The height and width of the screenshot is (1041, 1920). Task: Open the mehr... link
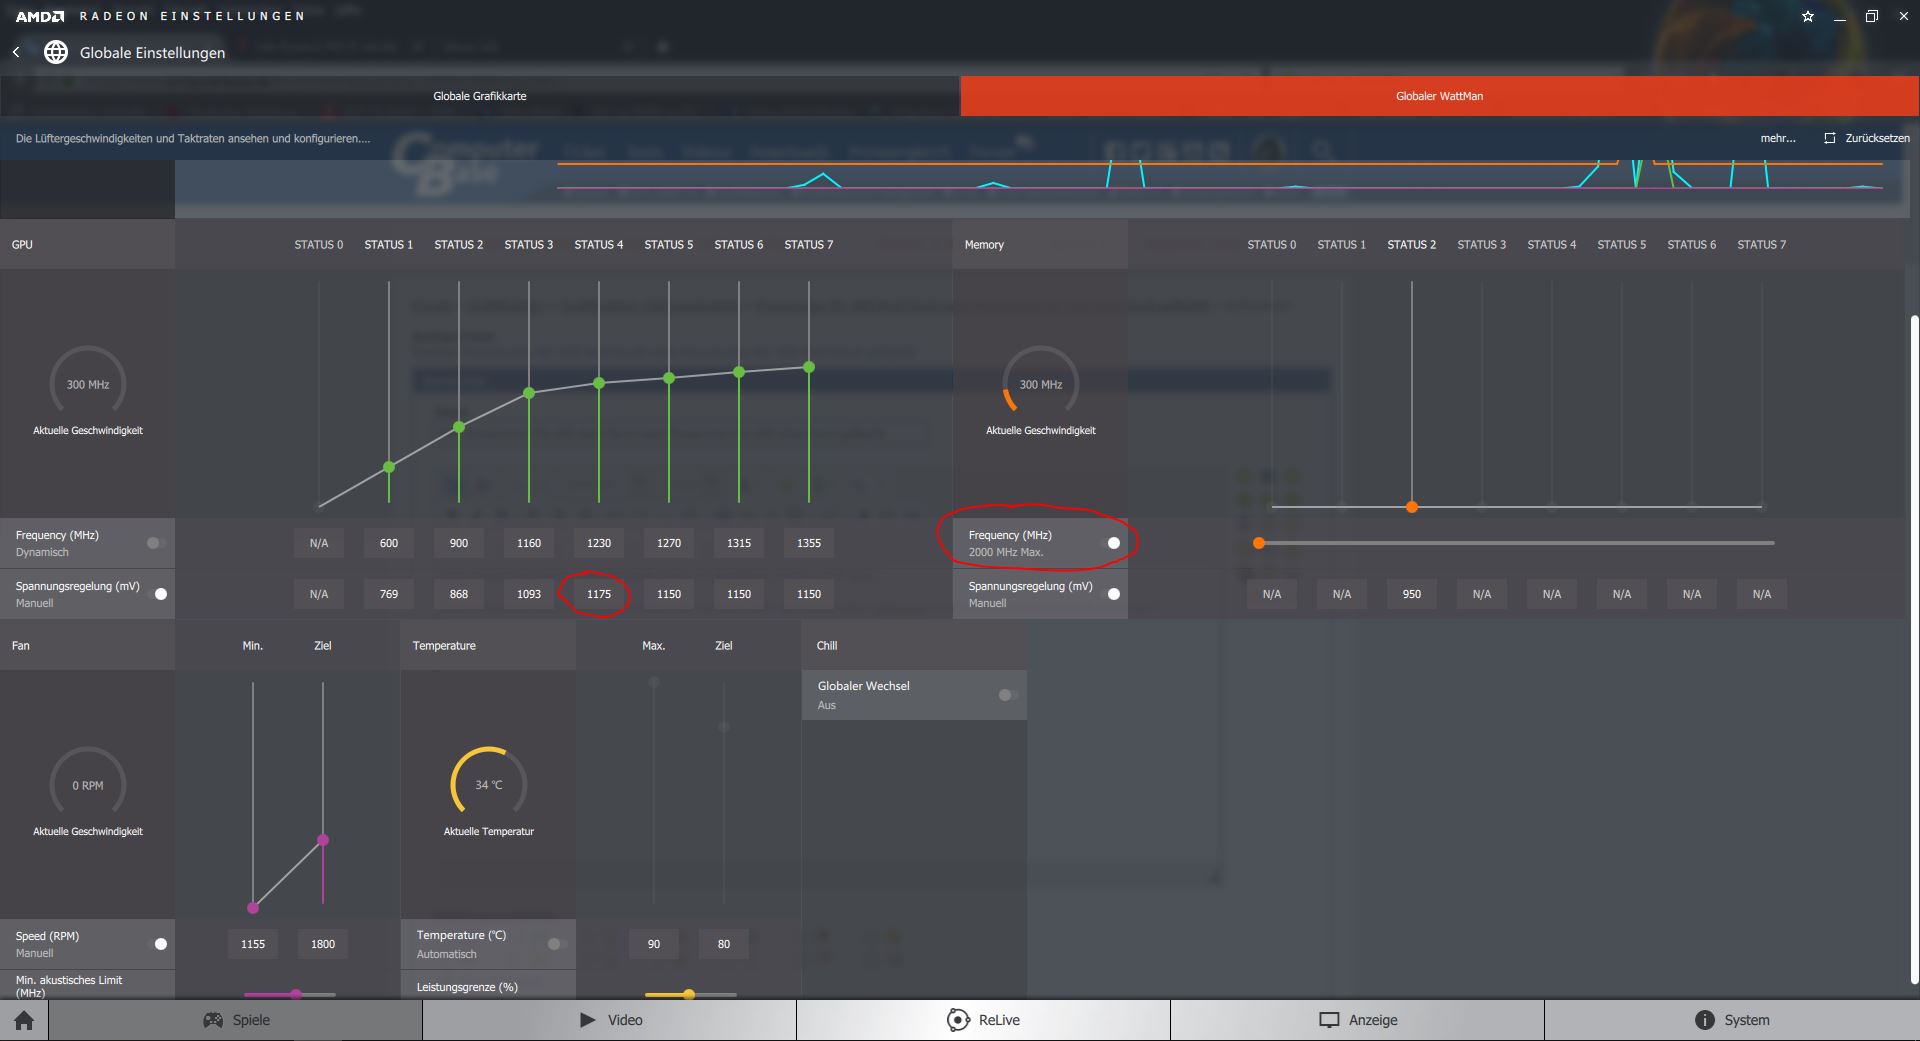click(x=1778, y=138)
